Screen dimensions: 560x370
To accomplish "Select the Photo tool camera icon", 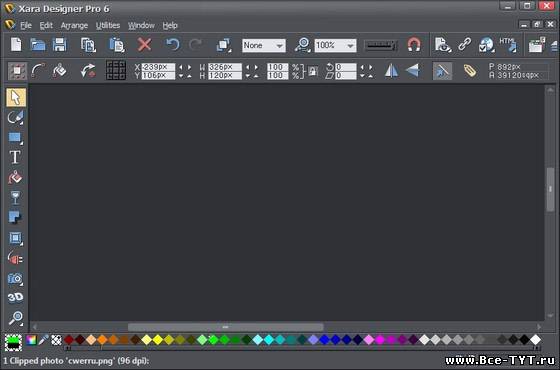I will point(15,279).
